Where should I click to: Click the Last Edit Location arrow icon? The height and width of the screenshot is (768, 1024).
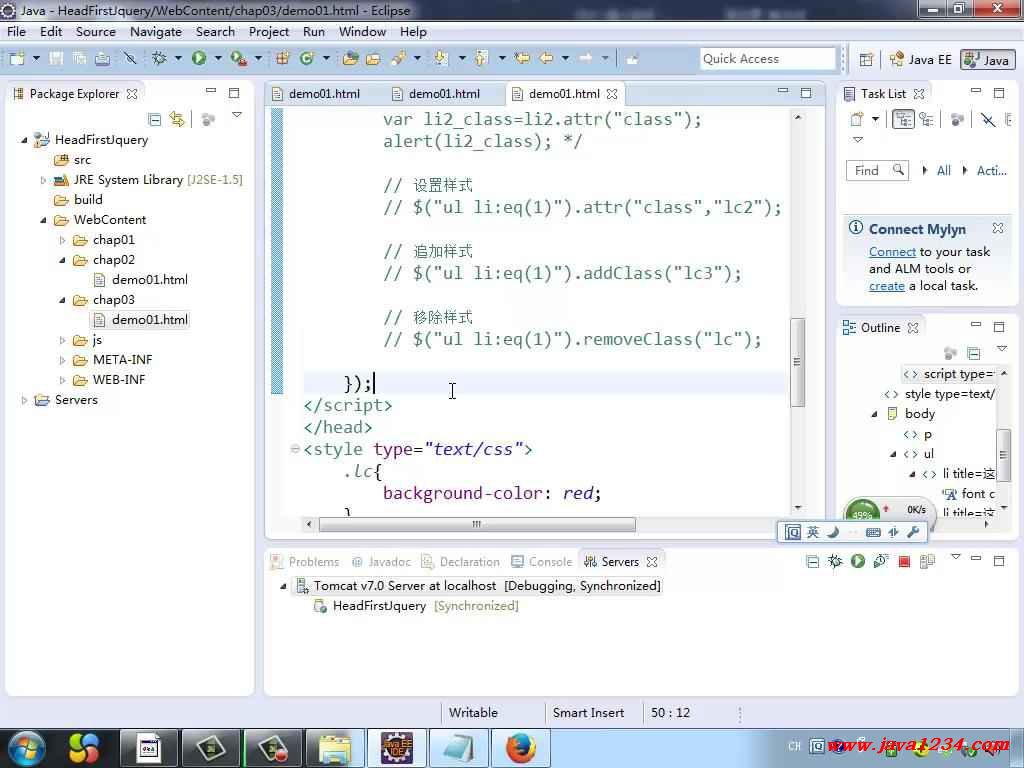click(x=522, y=59)
